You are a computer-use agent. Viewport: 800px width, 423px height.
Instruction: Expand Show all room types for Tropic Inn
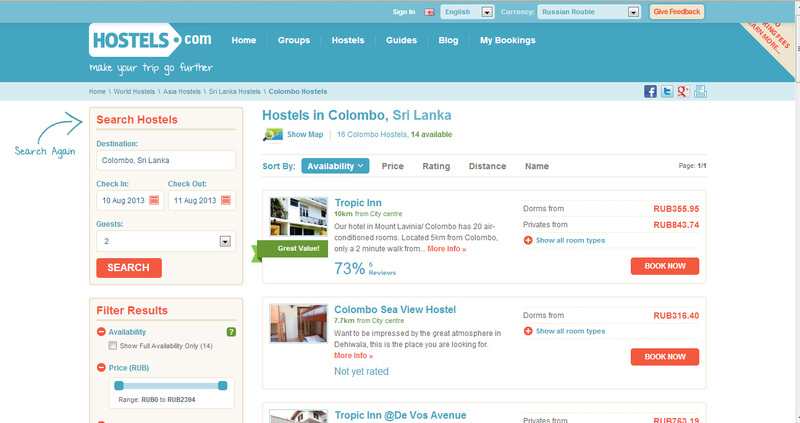coord(570,240)
